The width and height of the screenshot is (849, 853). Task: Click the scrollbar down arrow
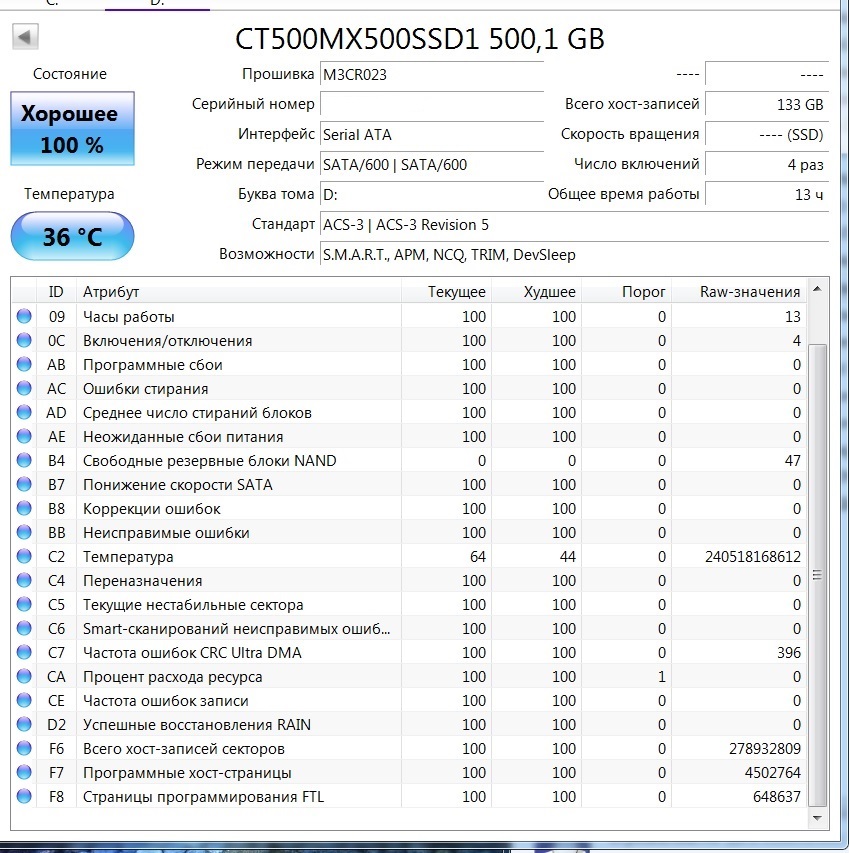[x=817, y=818]
